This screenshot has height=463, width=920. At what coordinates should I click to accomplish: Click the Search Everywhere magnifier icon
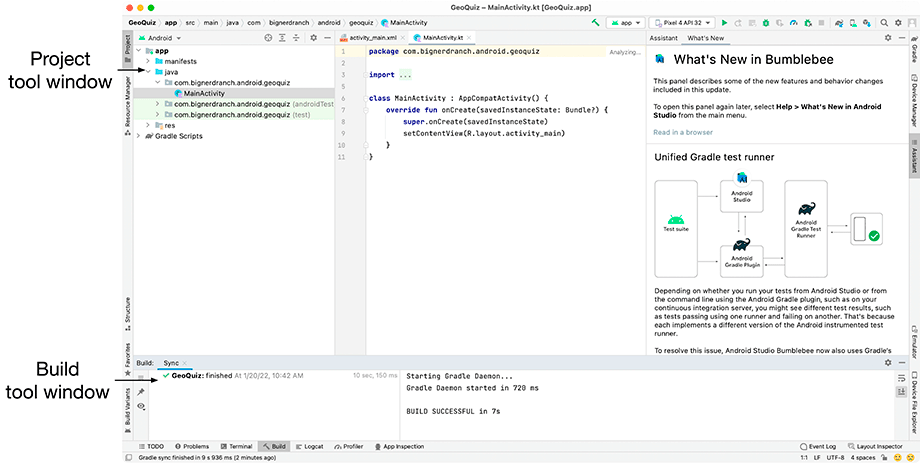884,23
